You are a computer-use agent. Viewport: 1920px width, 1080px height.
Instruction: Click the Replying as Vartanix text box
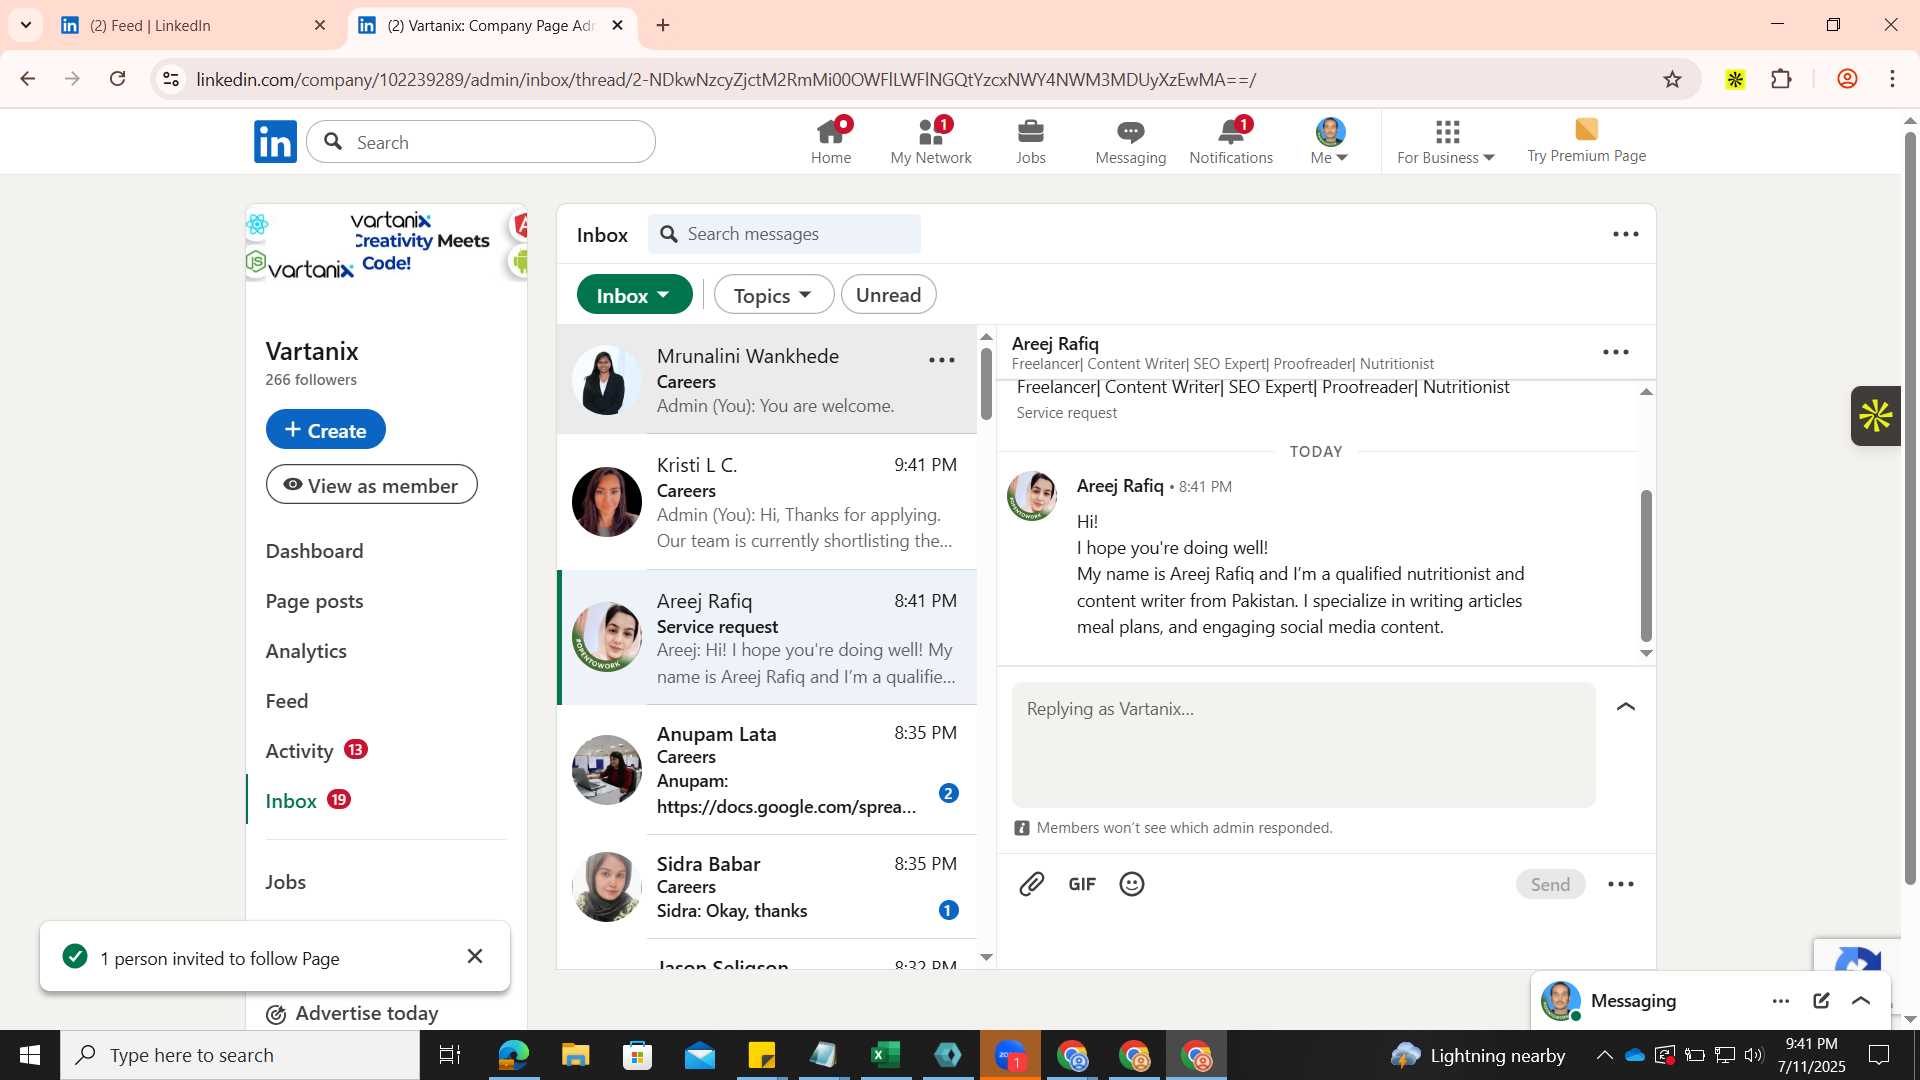pos(1303,745)
